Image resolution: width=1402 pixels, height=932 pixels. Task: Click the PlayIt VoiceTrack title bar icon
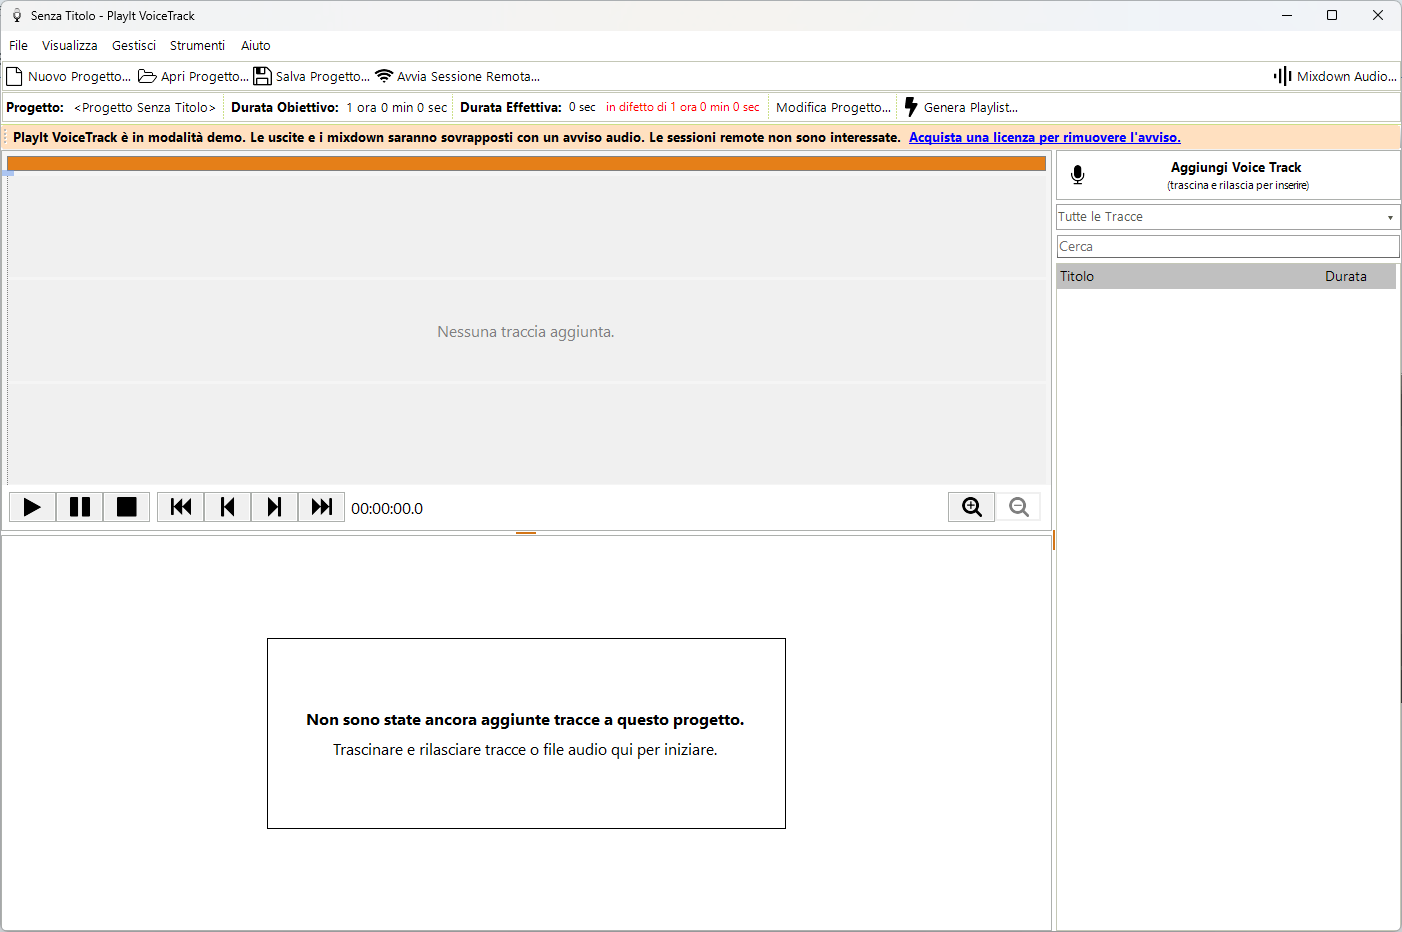click(x=16, y=16)
